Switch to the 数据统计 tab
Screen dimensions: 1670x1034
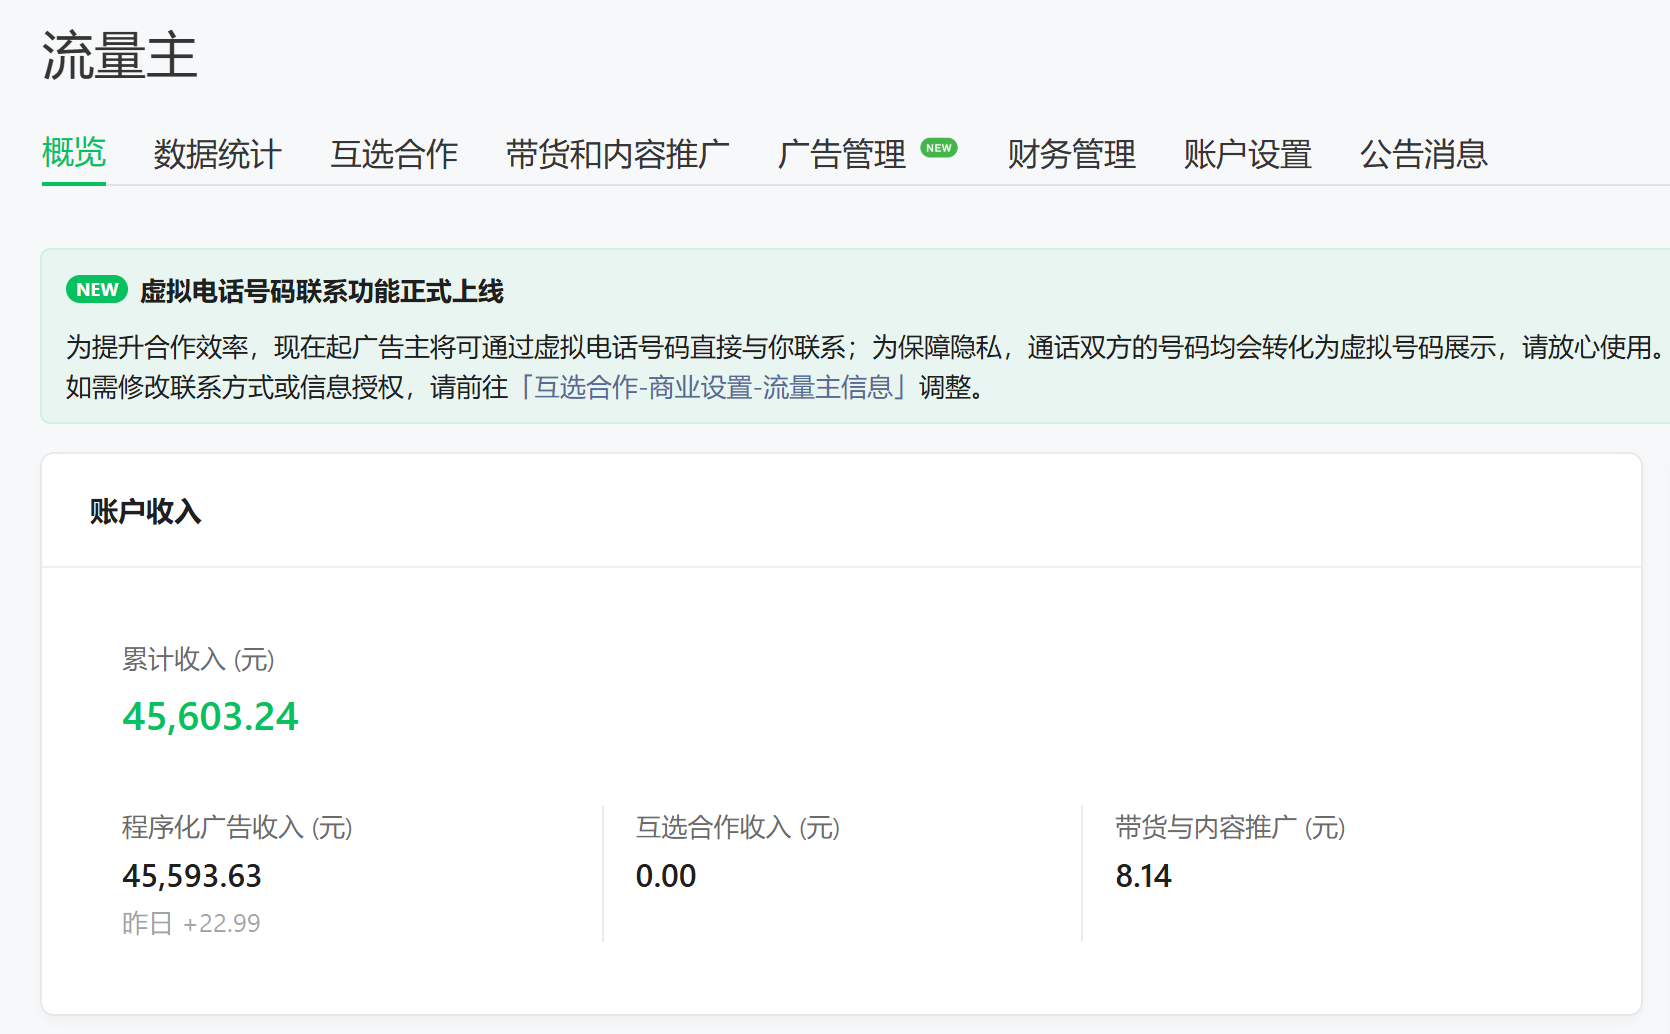217,155
